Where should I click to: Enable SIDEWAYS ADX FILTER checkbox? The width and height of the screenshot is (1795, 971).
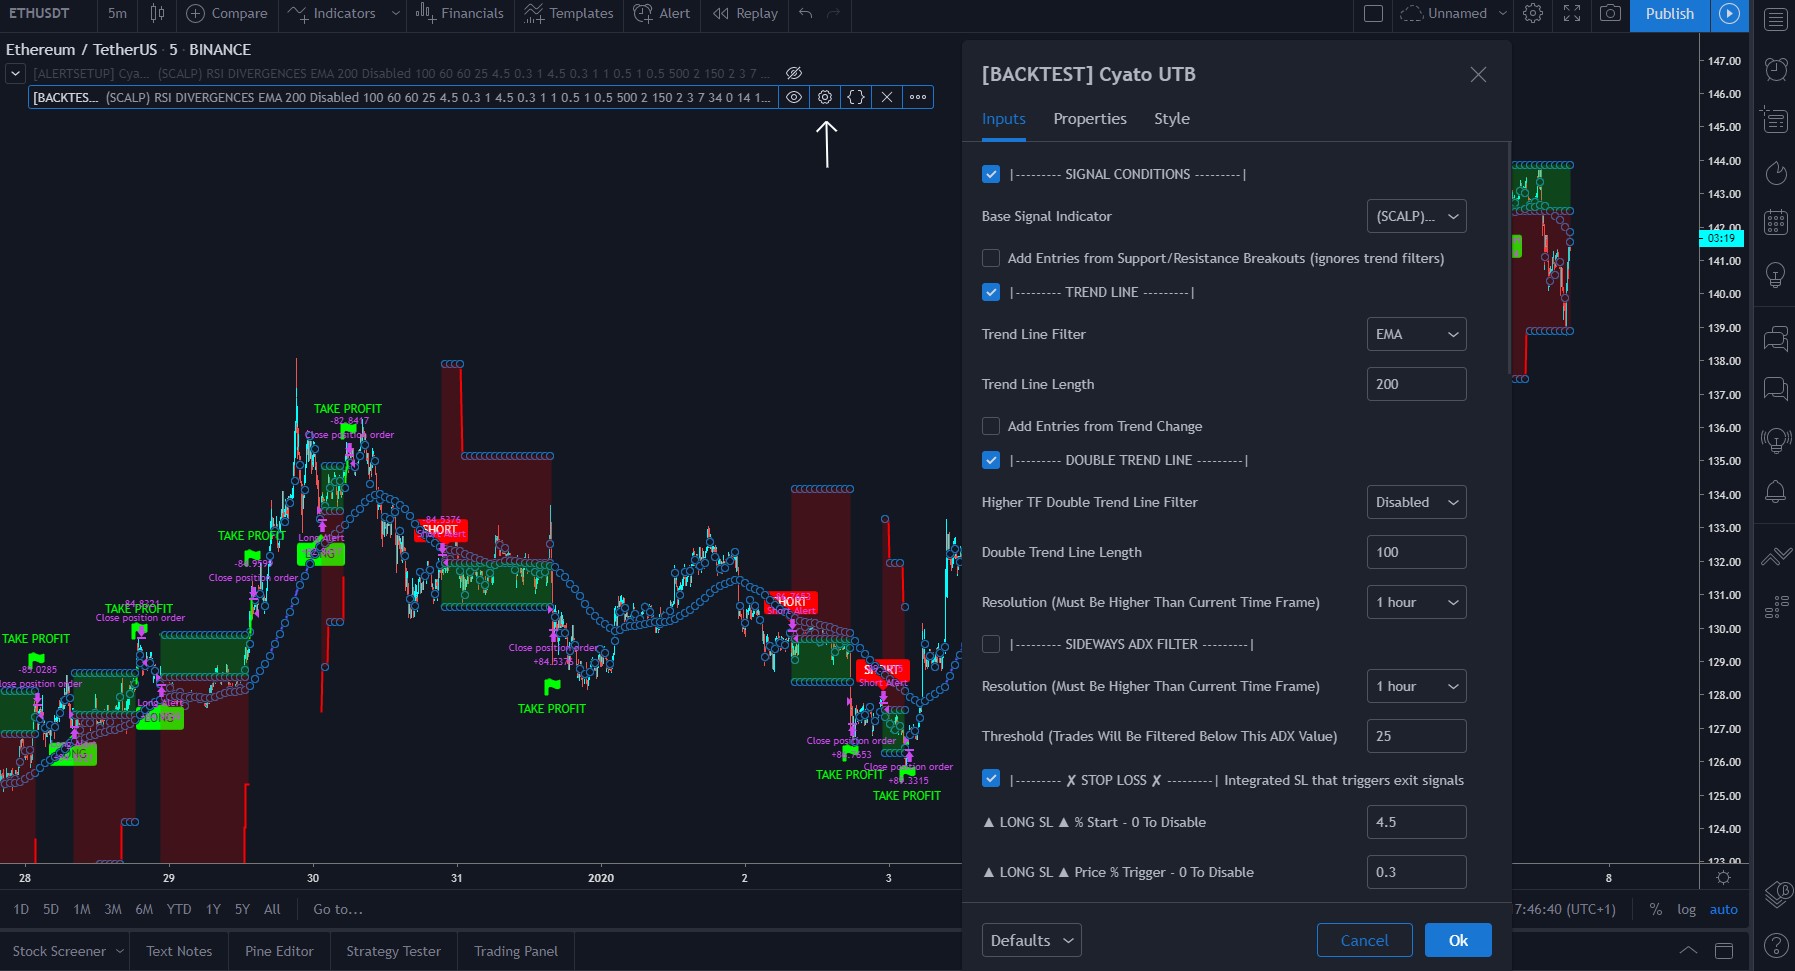pyautogui.click(x=991, y=644)
